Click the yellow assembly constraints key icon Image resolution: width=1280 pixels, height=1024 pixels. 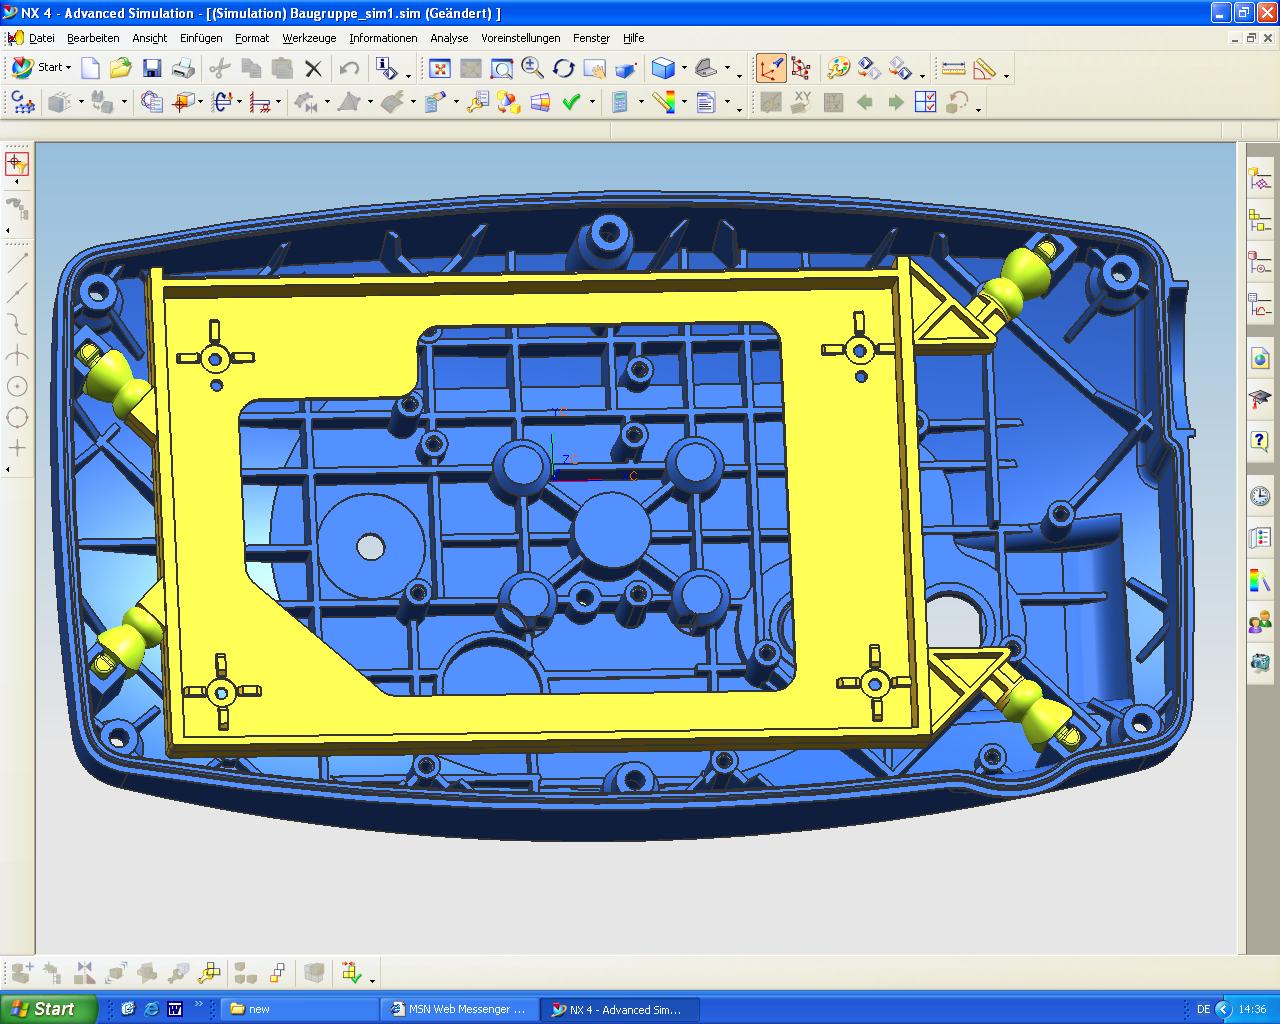[x=209, y=972]
